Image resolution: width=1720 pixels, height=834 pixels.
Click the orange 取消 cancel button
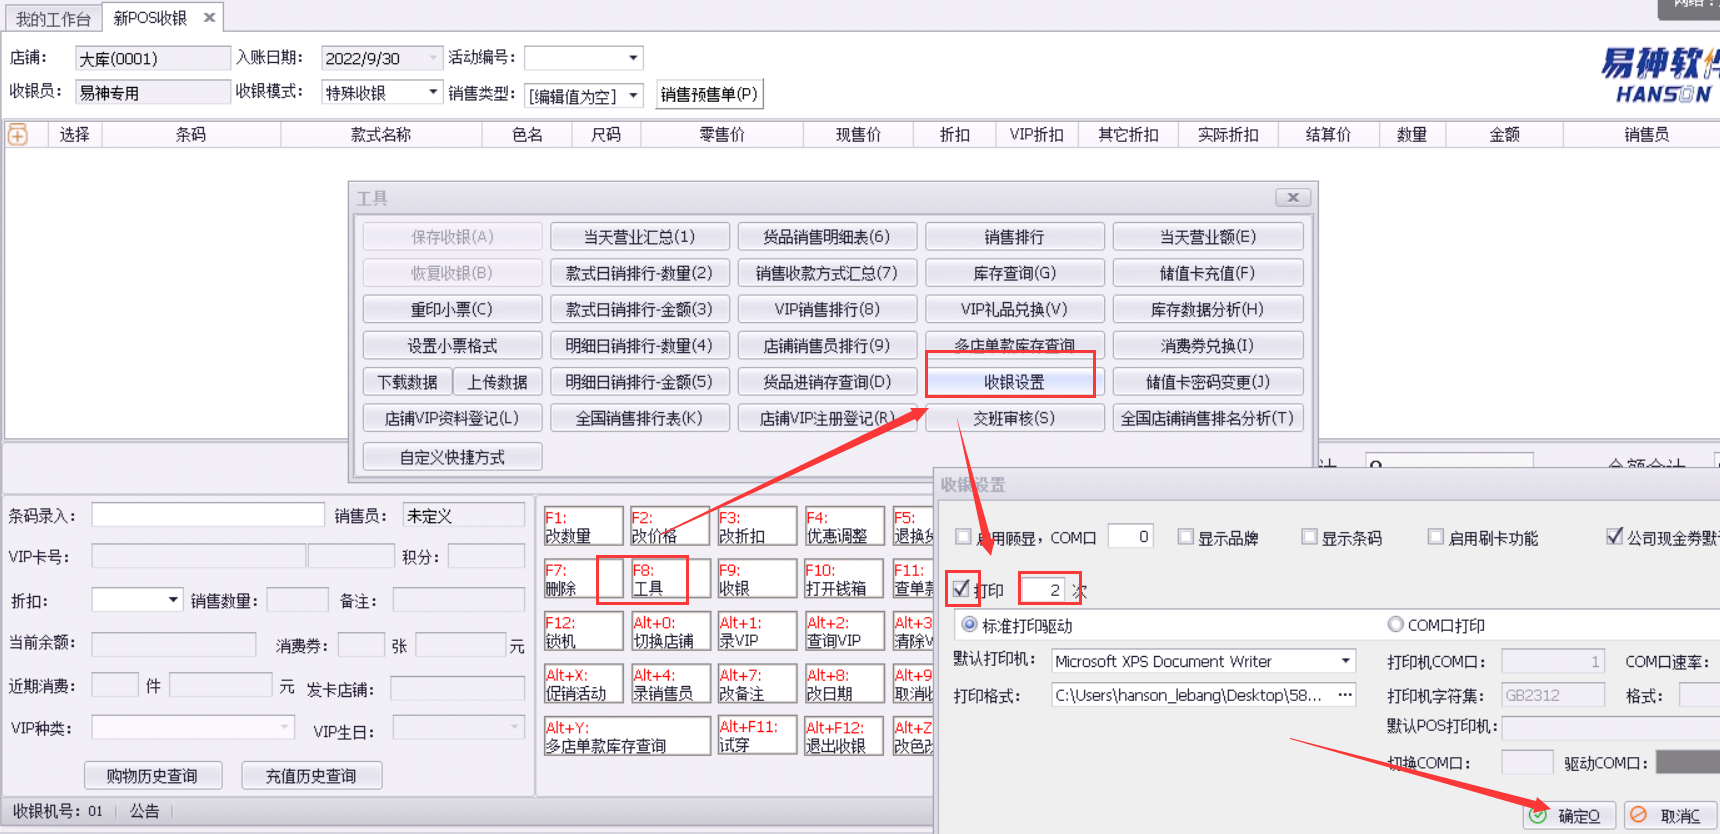pos(1668,815)
